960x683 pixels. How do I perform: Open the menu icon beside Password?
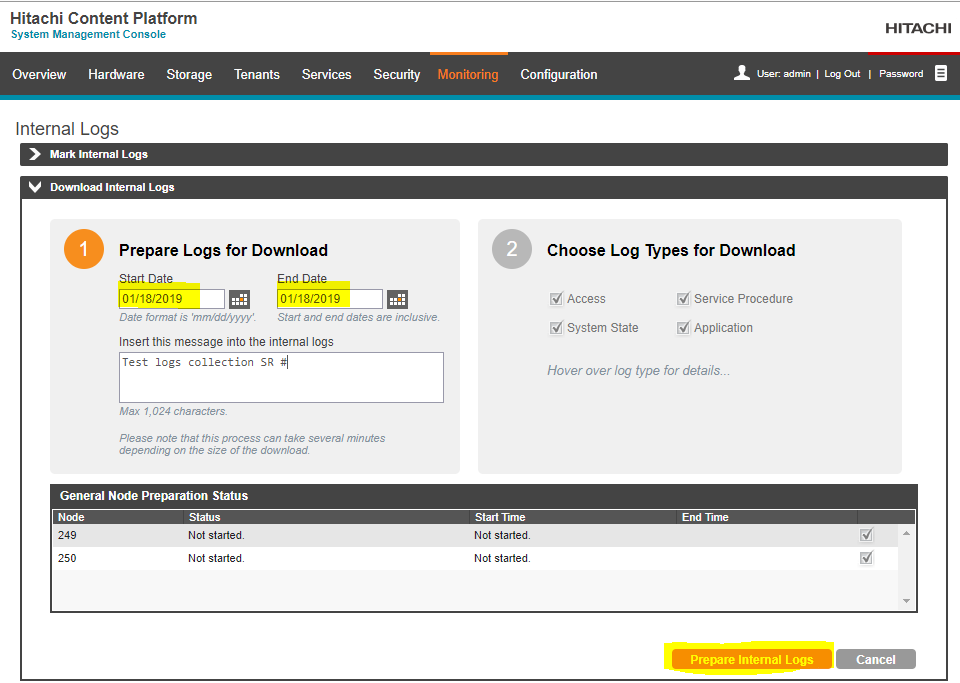click(x=941, y=73)
